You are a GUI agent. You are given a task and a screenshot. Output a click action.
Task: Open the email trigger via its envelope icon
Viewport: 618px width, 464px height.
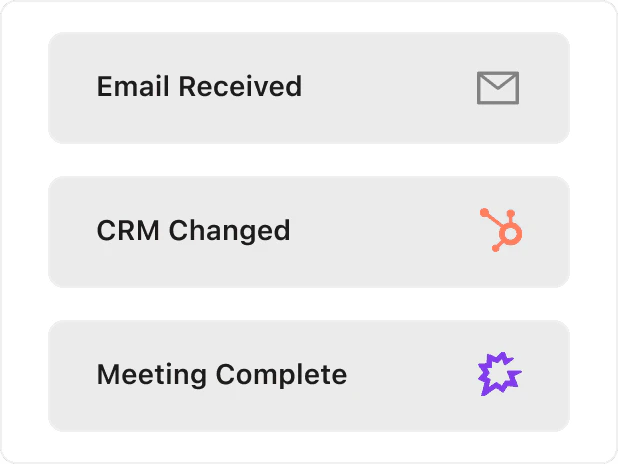(x=498, y=88)
